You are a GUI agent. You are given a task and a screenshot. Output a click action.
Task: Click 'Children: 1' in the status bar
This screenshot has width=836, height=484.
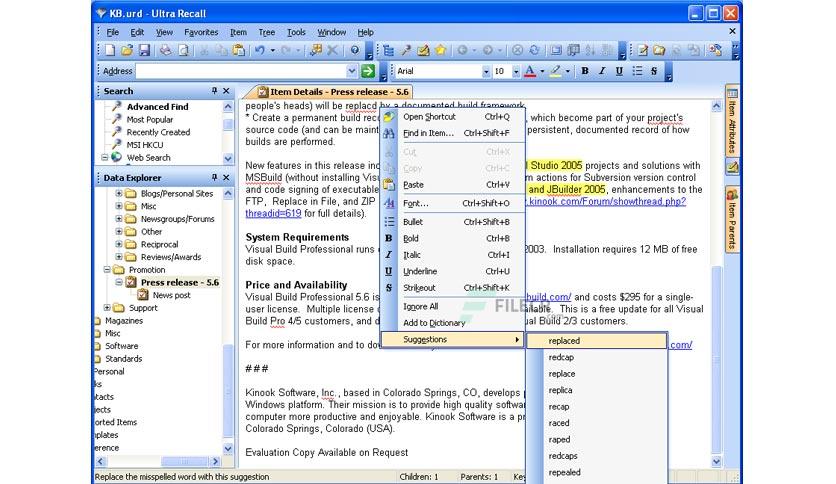click(x=419, y=477)
